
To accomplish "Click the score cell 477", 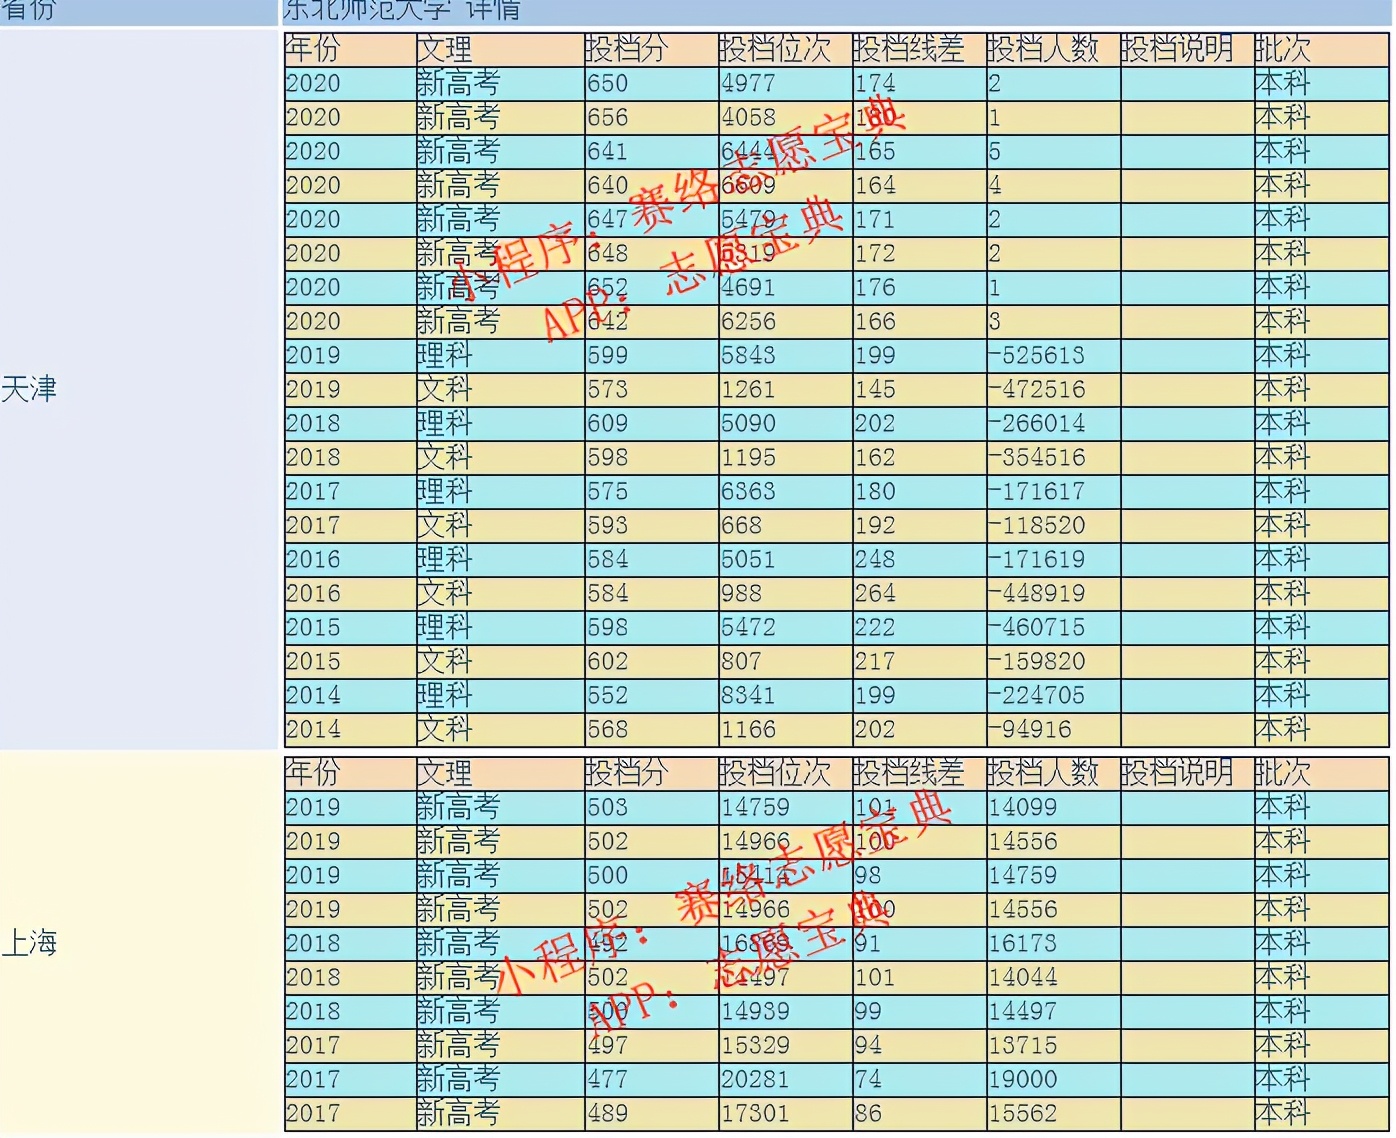I will [x=651, y=1079].
